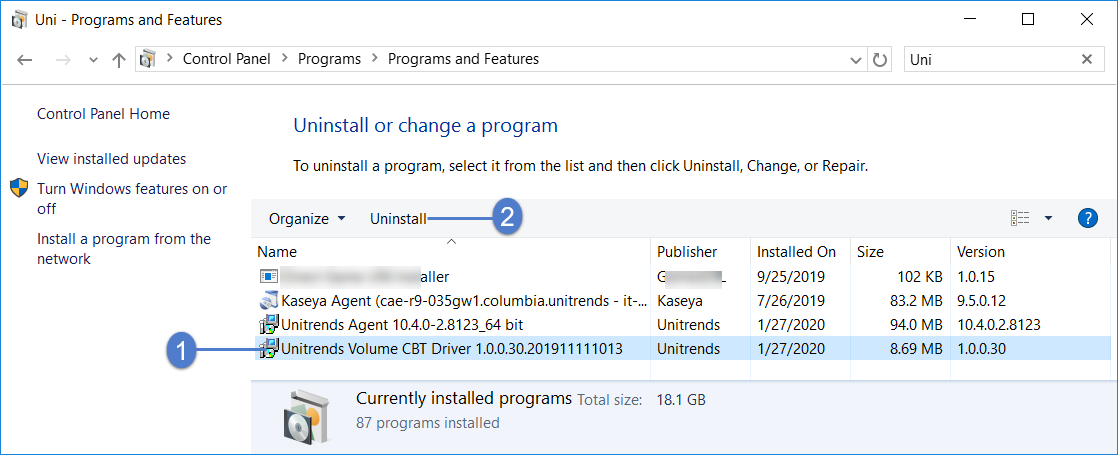
Task: Open Help with the question mark icon
Action: [1087, 218]
